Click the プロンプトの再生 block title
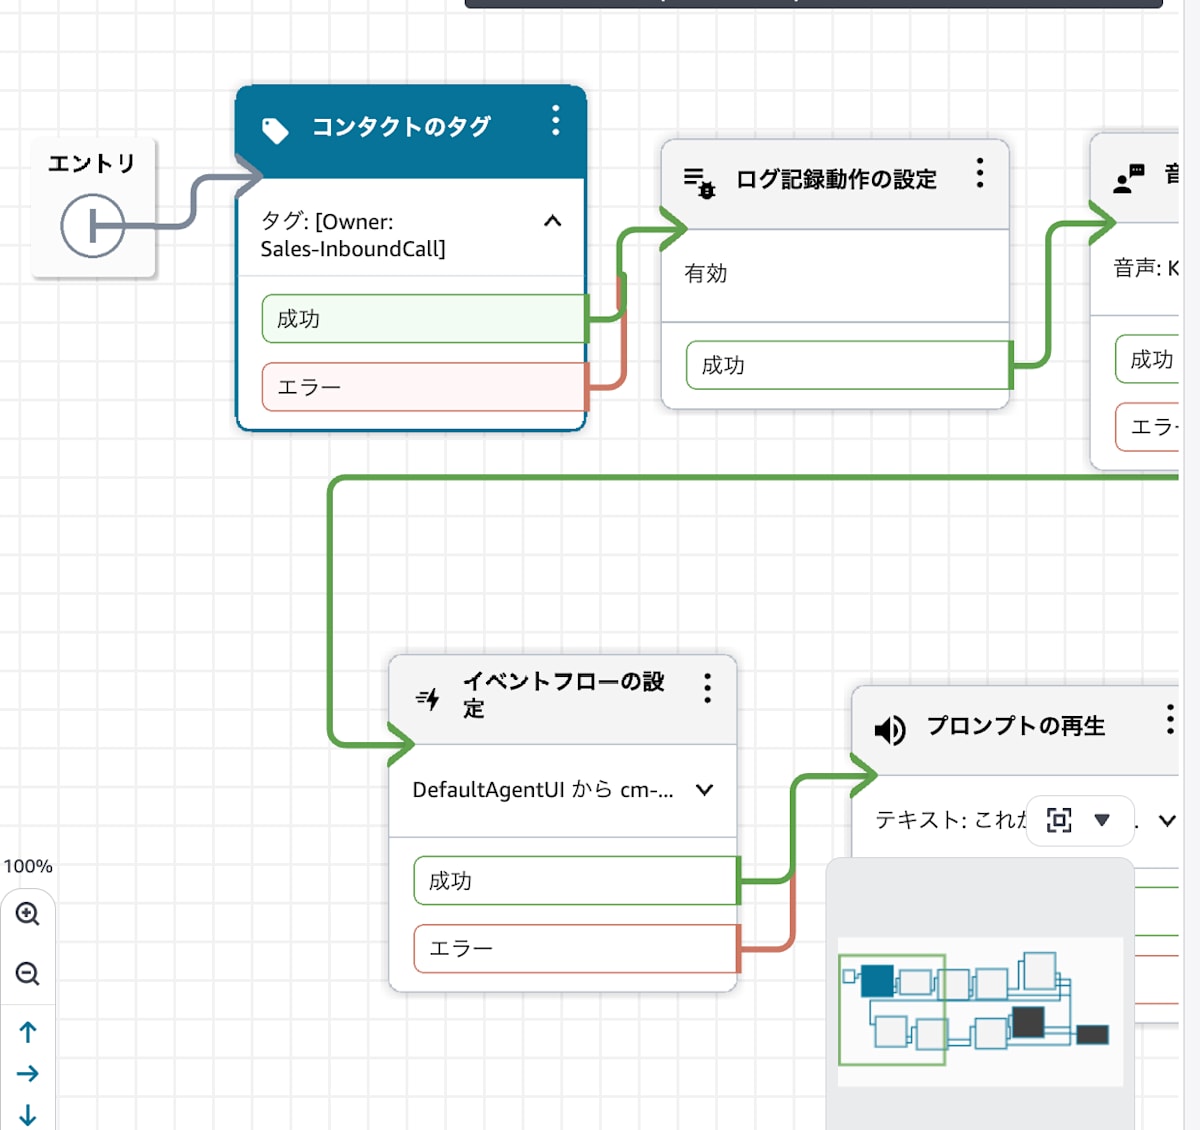Screen dimensions: 1200x1130 (1015, 726)
